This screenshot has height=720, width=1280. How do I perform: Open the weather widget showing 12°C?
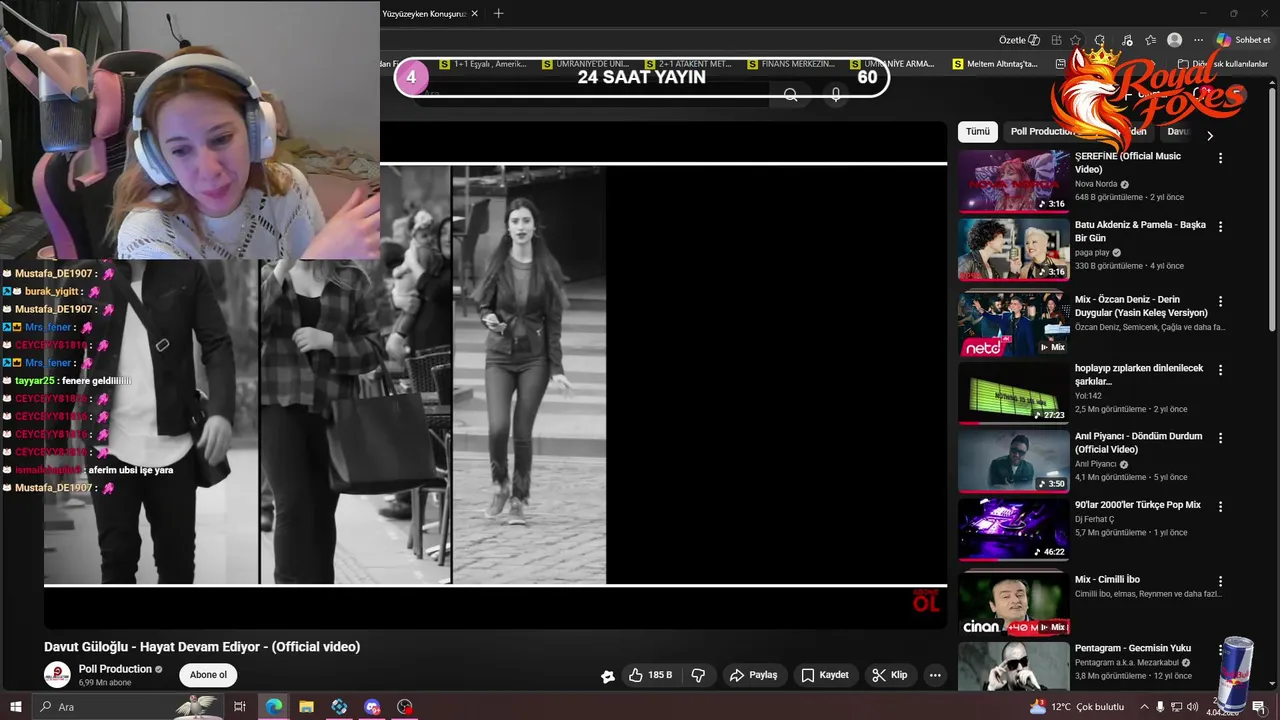(x=1076, y=707)
